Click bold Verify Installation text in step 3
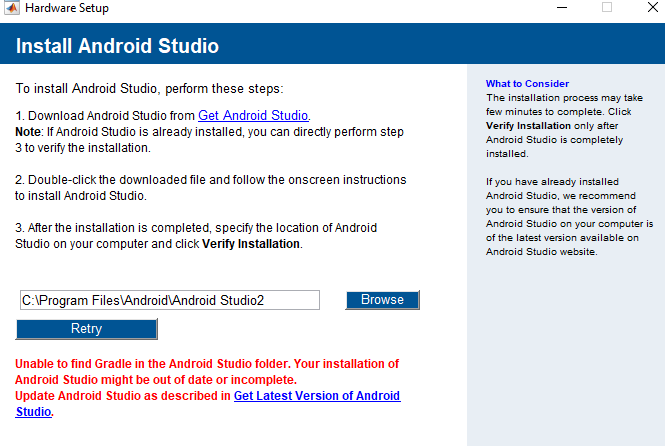665x446 pixels. point(250,244)
